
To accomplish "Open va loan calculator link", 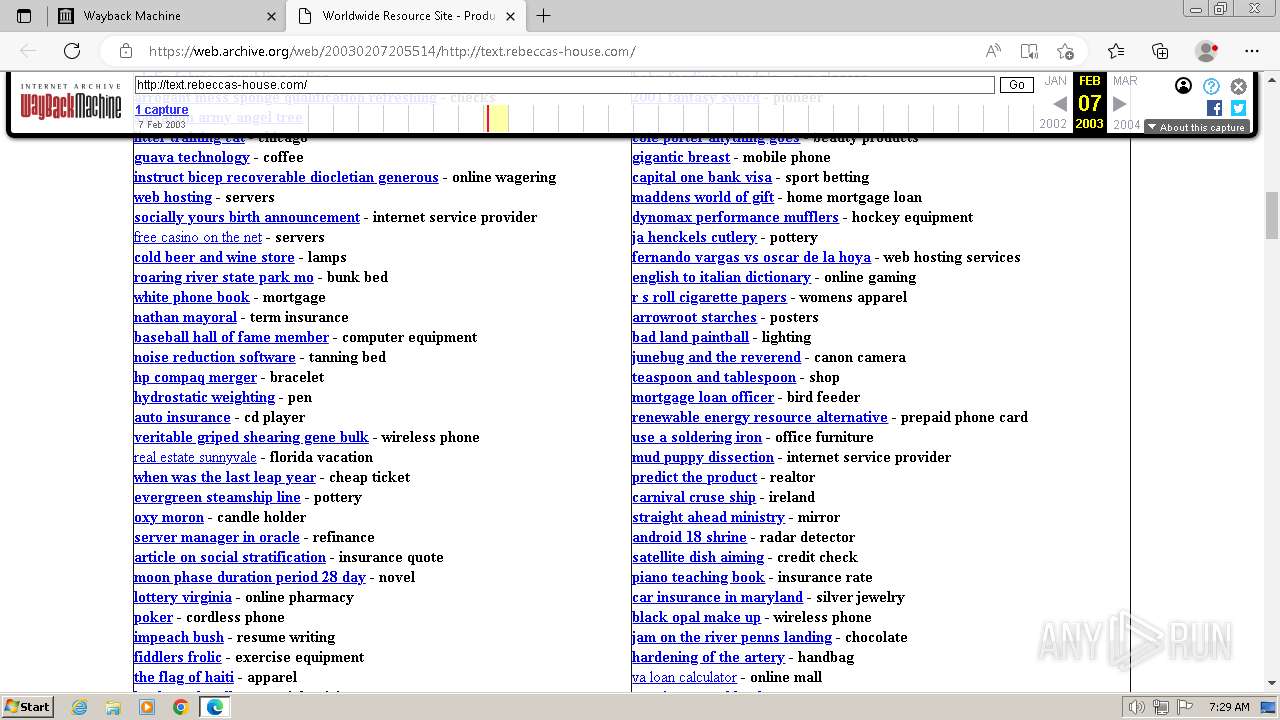I will (684, 677).
